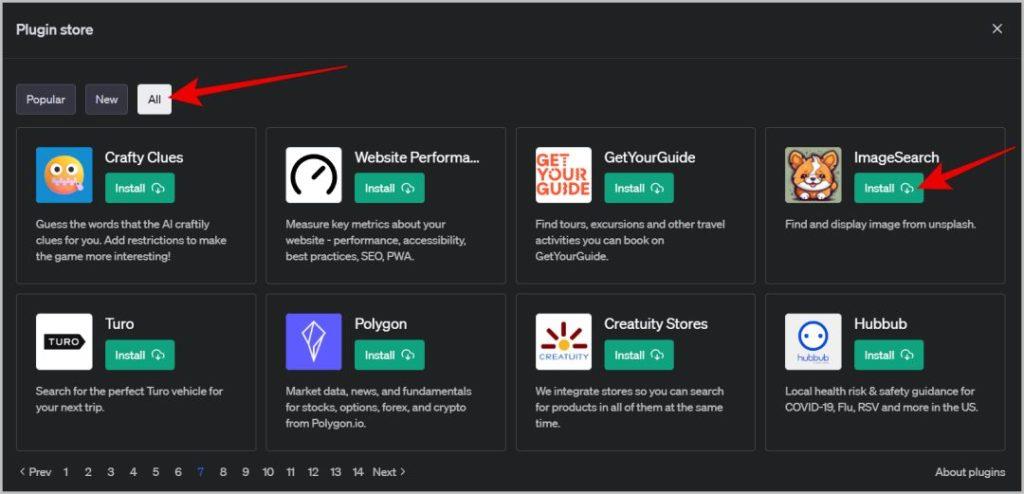
Task: Click the Creatuity Stores plugin title
Action: pos(656,324)
